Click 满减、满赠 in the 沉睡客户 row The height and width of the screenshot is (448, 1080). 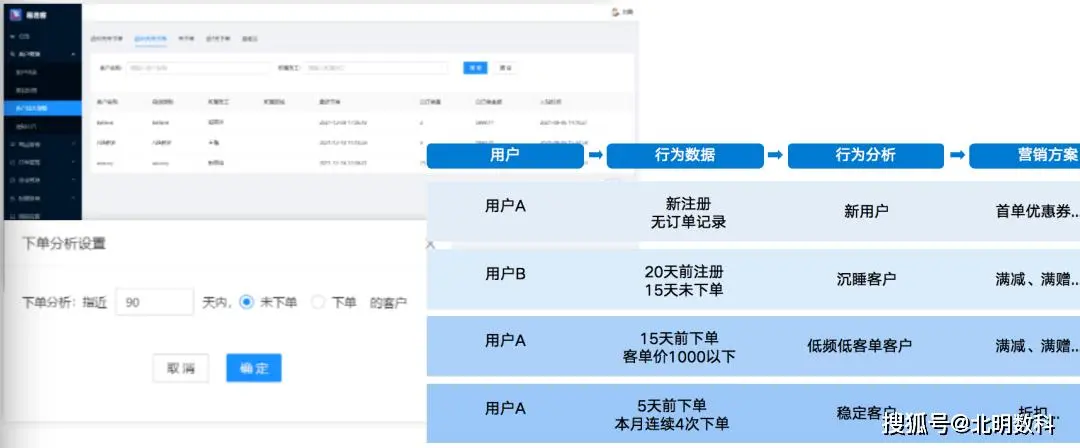[1037, 280]
